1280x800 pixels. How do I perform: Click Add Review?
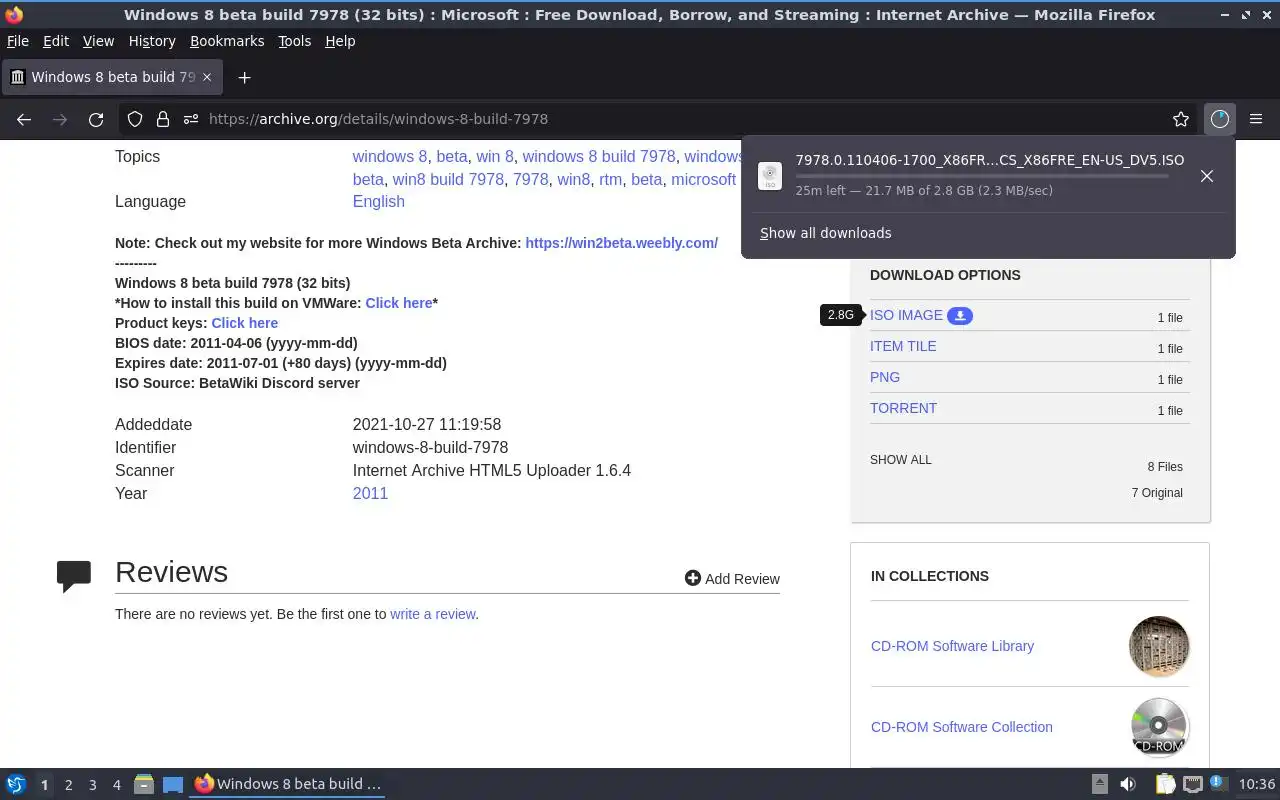point(732,578)
